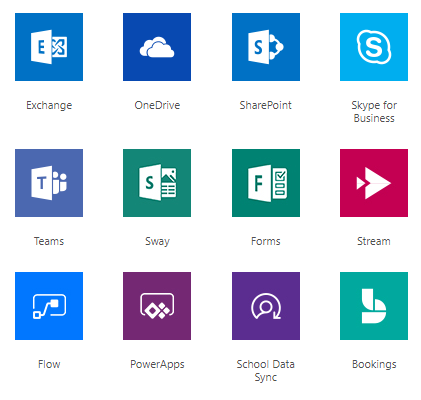Image resolution: width=421 pixels, height=400 pixels.
Task: Click the SharePoint text label
Action: coord(266,105)
